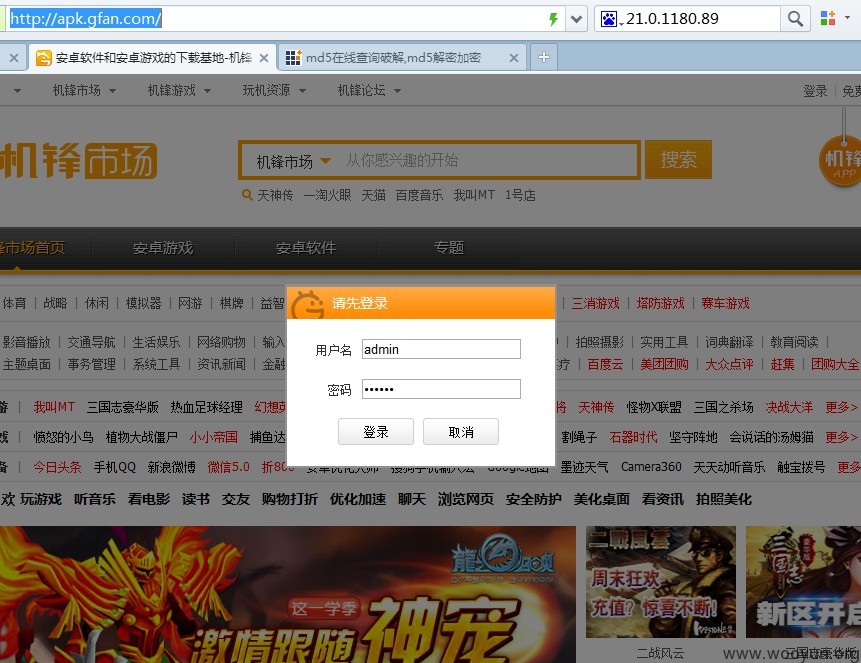Open the 机锋市场 search category dropdown
This screenshot has height=663, width=861.
point(294,161)
